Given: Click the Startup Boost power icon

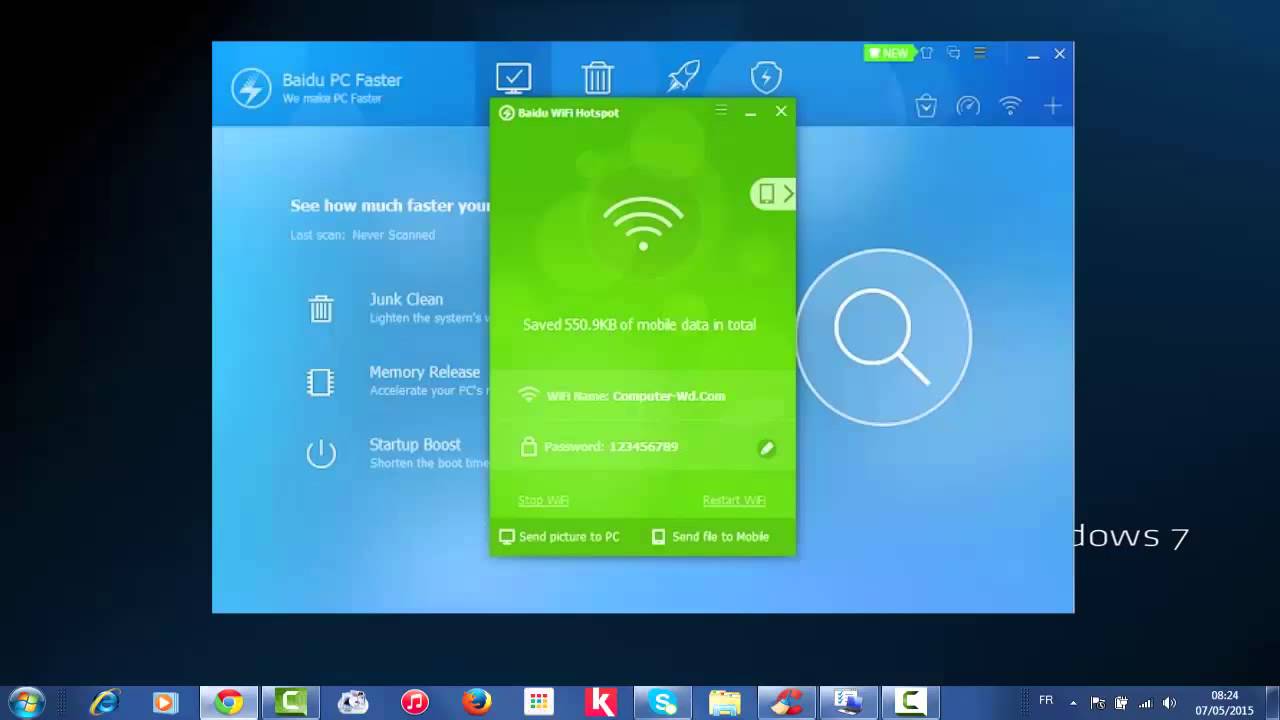Looking at the screenshot, I should coord(321,453).
